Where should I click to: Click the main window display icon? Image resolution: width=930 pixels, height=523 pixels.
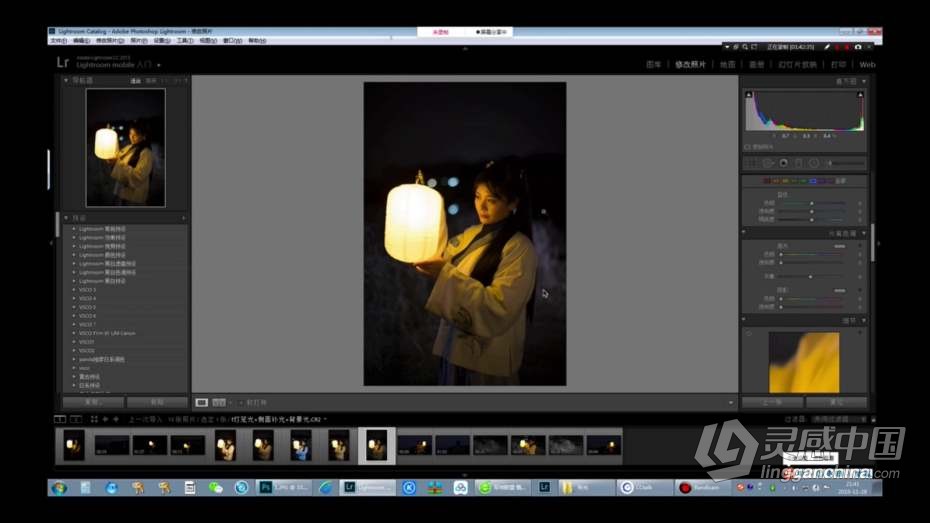[60, 419]
